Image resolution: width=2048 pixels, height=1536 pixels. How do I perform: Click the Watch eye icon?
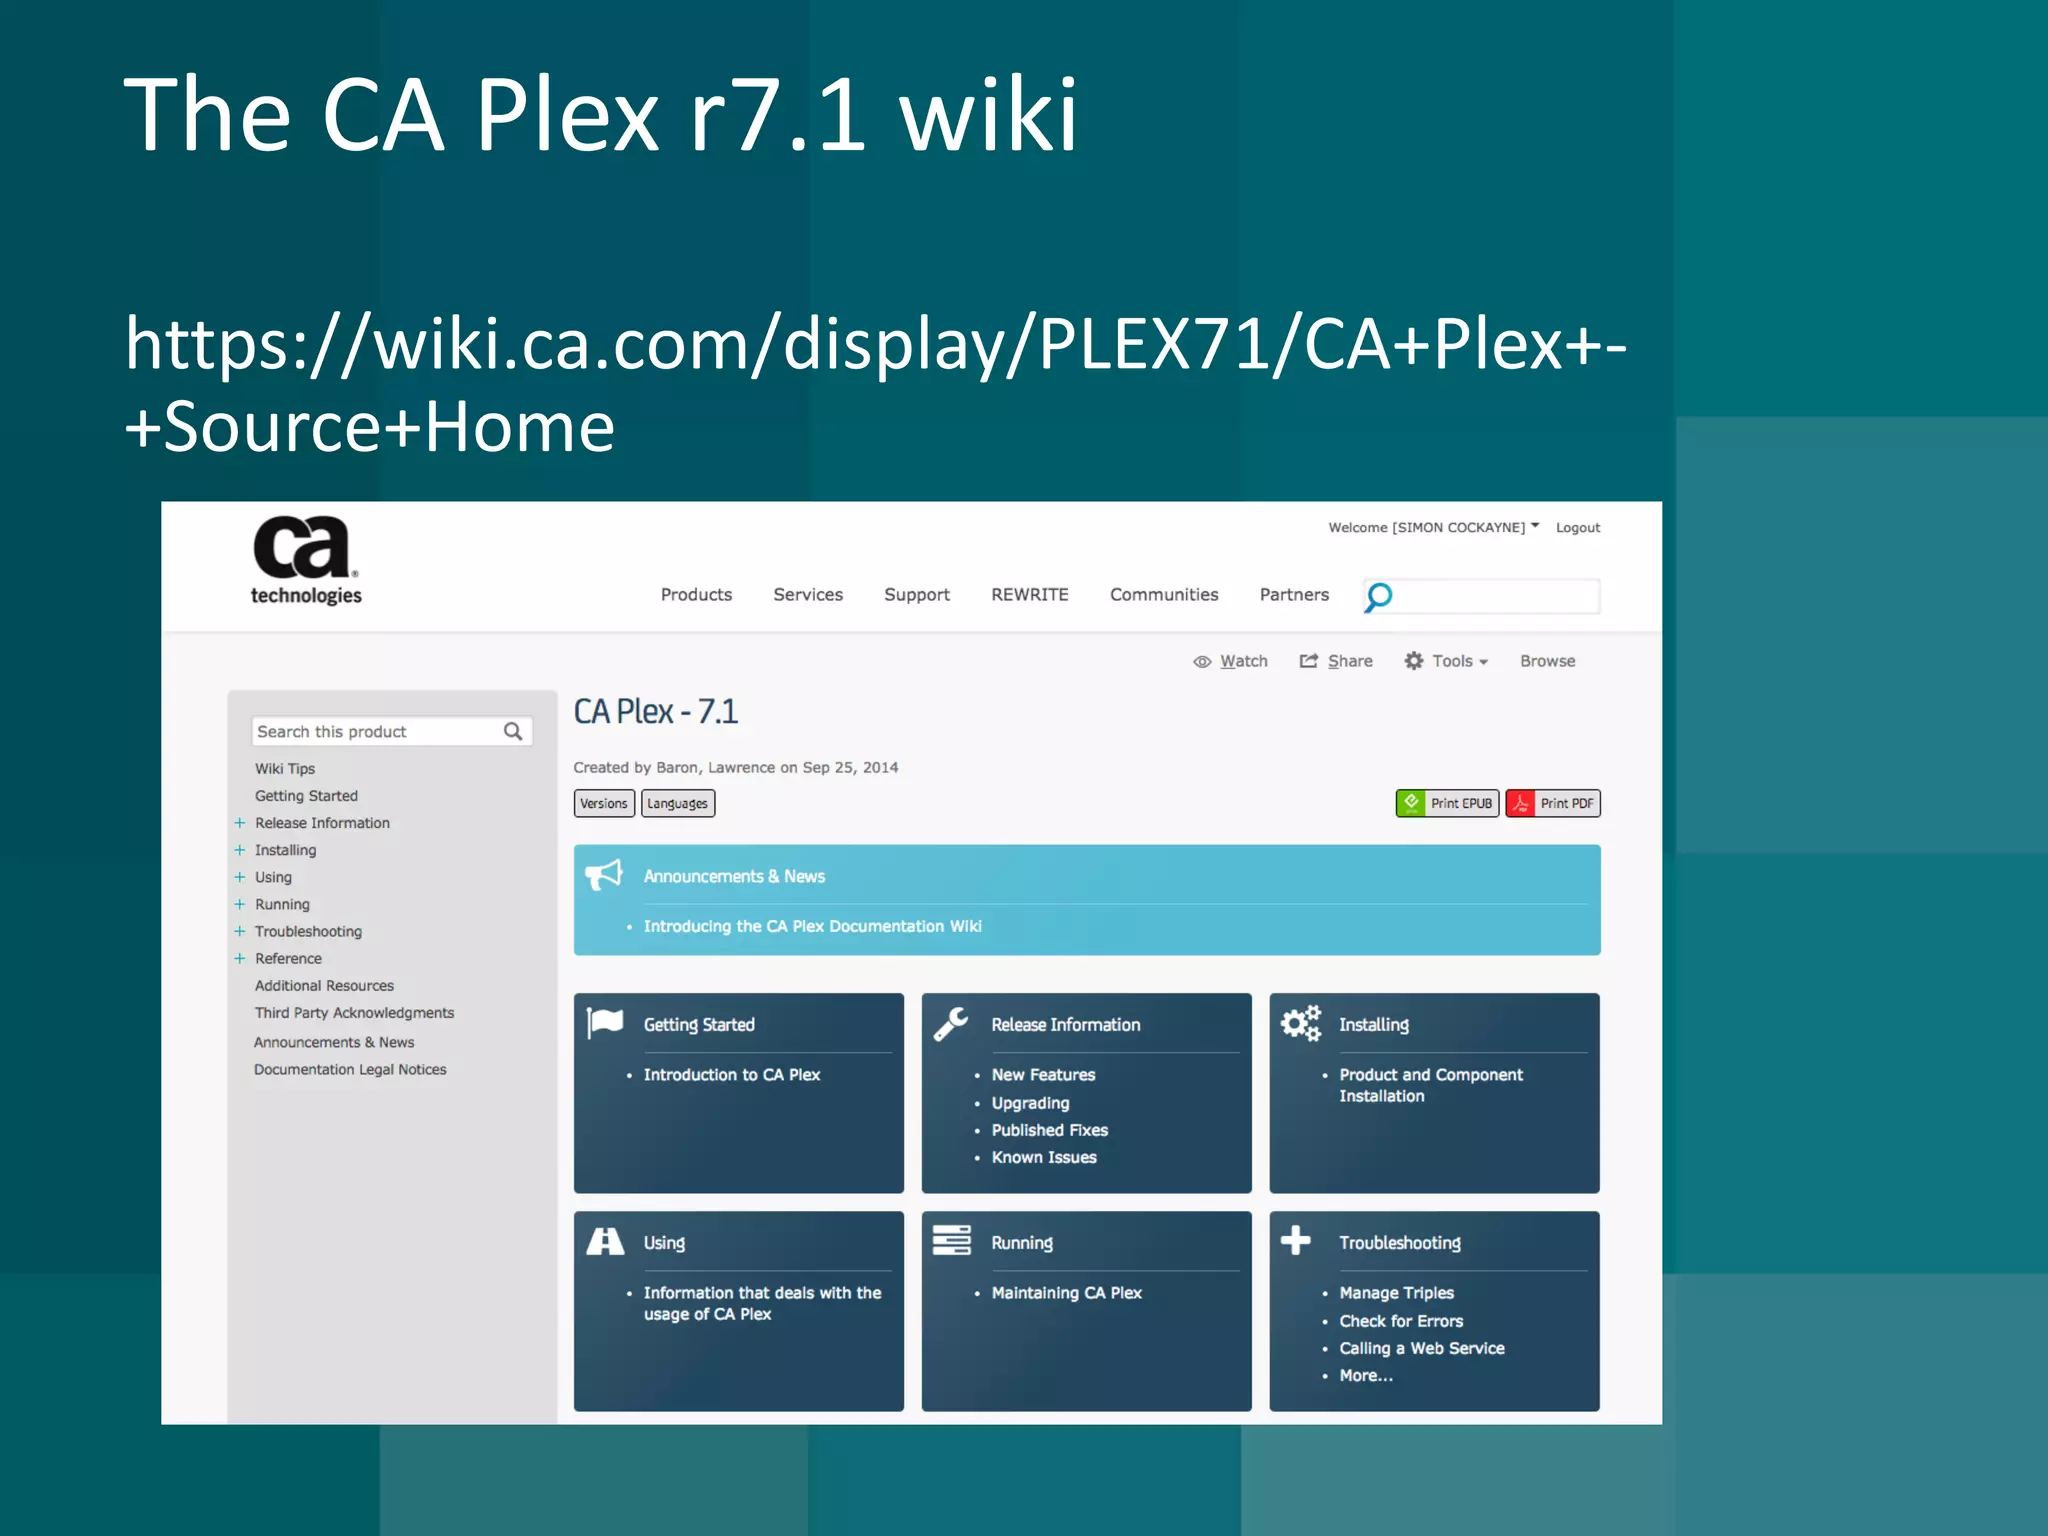pyautogui.click(x=1202, y=662)
